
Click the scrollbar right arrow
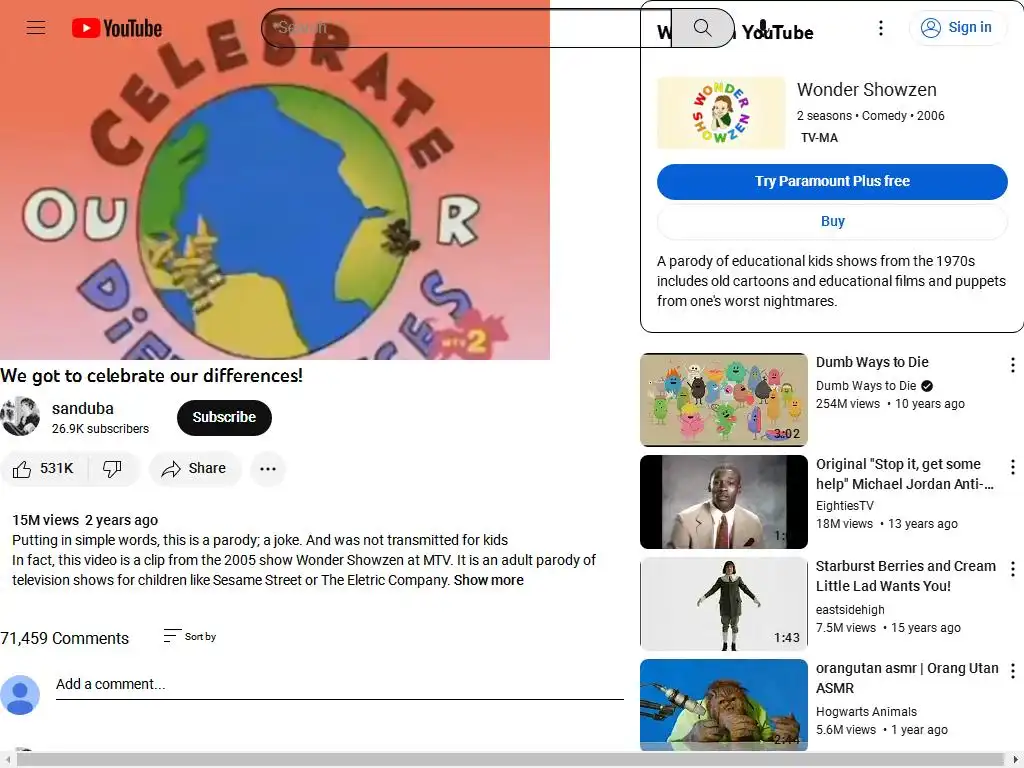1015,760
